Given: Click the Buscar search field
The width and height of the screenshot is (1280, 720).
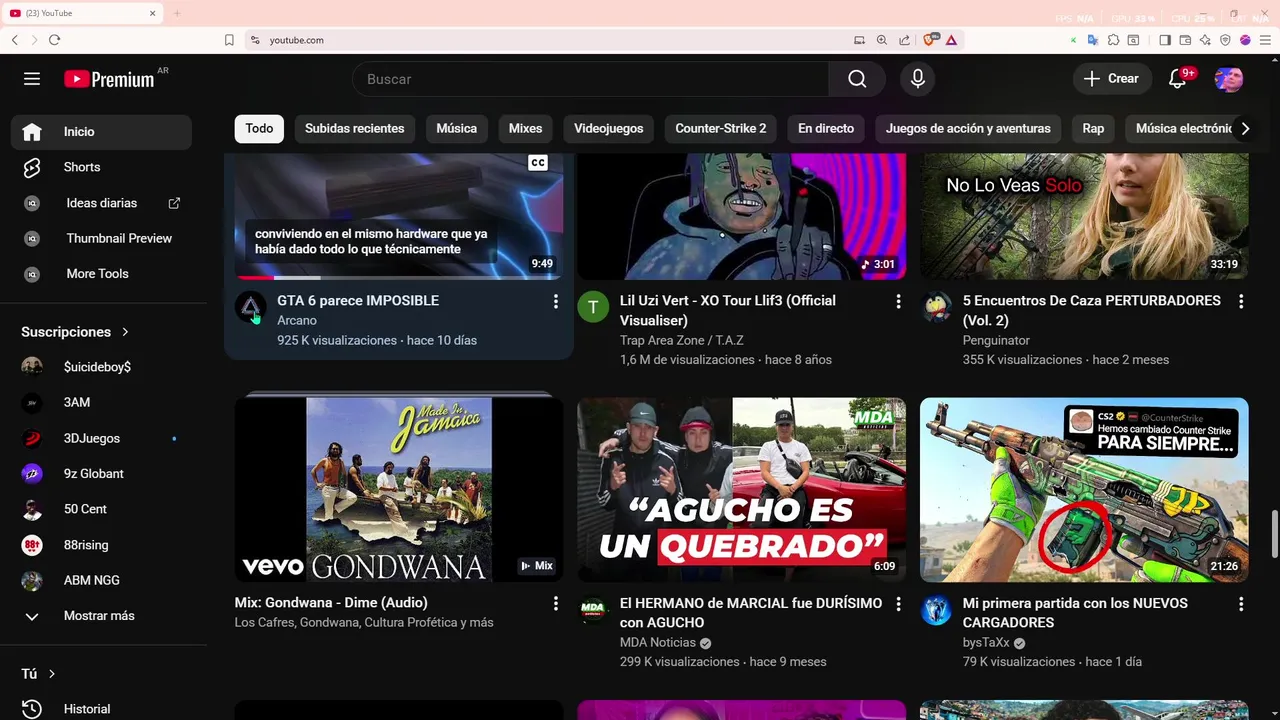Looking at the screenshot, I should pos(590,79).
